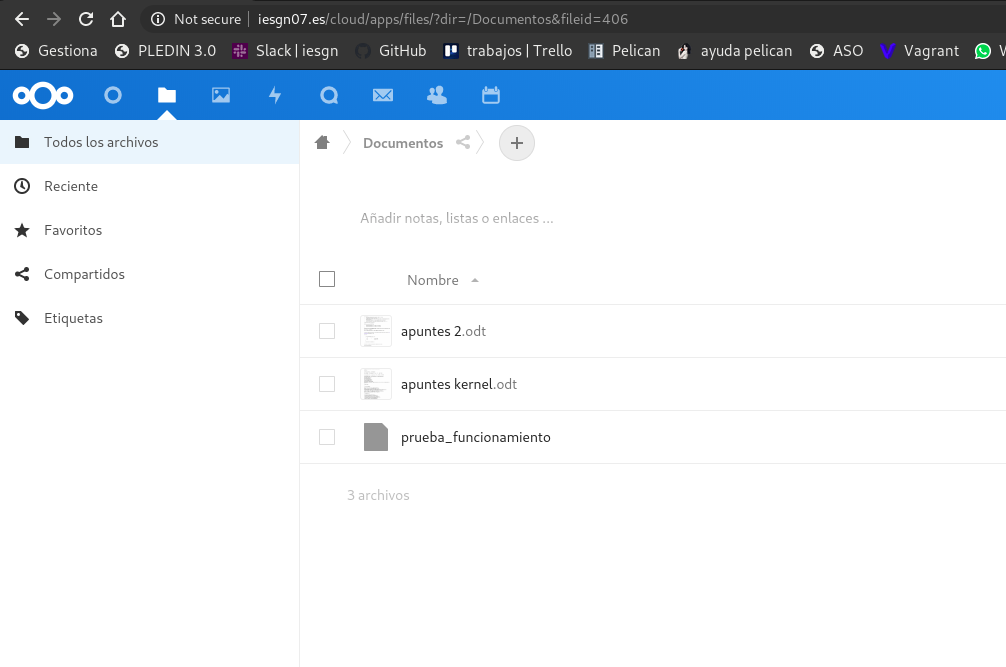Check the box for apuntes 2.odt
The width and height of the screenshot is (1006, 667).
click(x=327, y=331)
